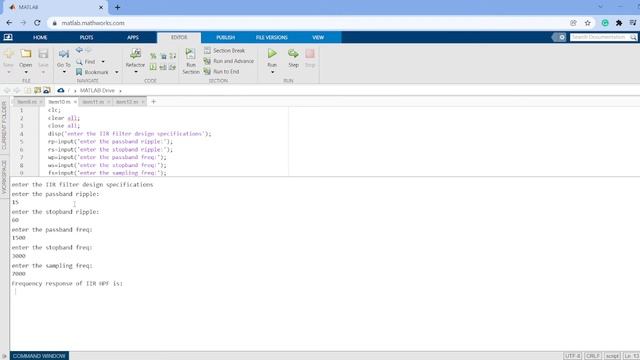The width and height of the screenshot is (640, 360).
Task: Open the Grammarly extension icon
Action: pyautogui.click(x=605, y=23)
